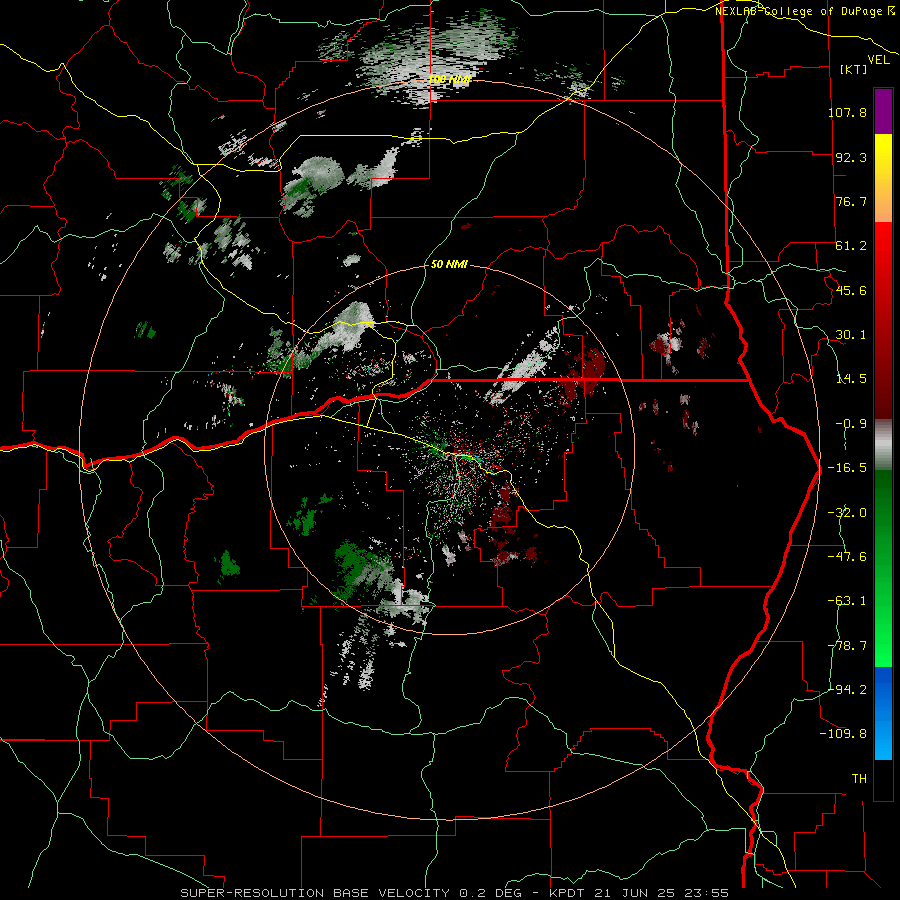
Task: Pick the green segment of the velocity scale
Action: point(883,568)
